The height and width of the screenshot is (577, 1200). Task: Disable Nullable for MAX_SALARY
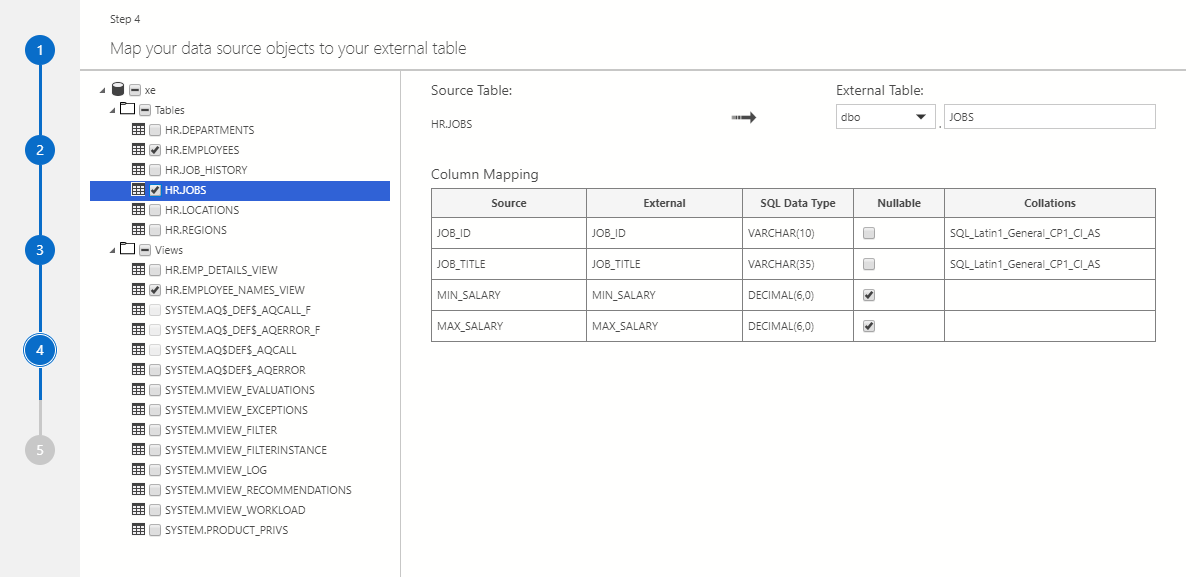click(867, 325)
